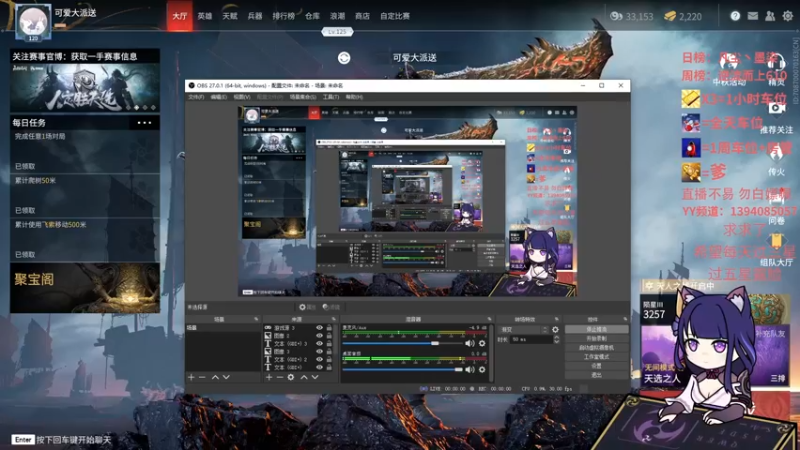Viewport: 800px width, 450px height.
Task: Select the 场景 item in scenes list
Action: (x=223, y=328)
